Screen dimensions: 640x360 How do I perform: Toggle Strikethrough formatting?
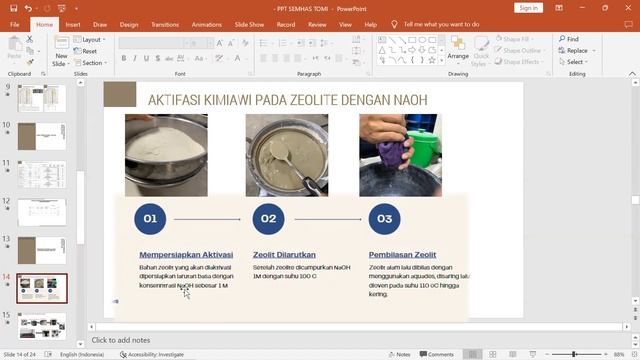tap(169, 58)
